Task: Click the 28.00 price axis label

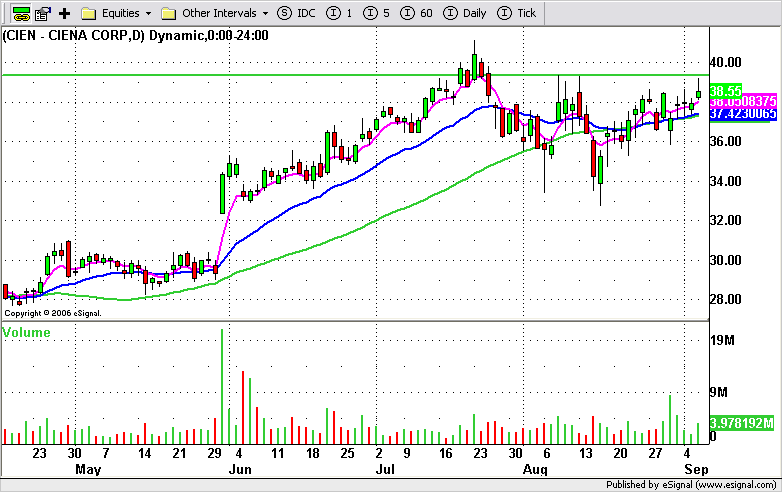Action: tap(725, 300)
